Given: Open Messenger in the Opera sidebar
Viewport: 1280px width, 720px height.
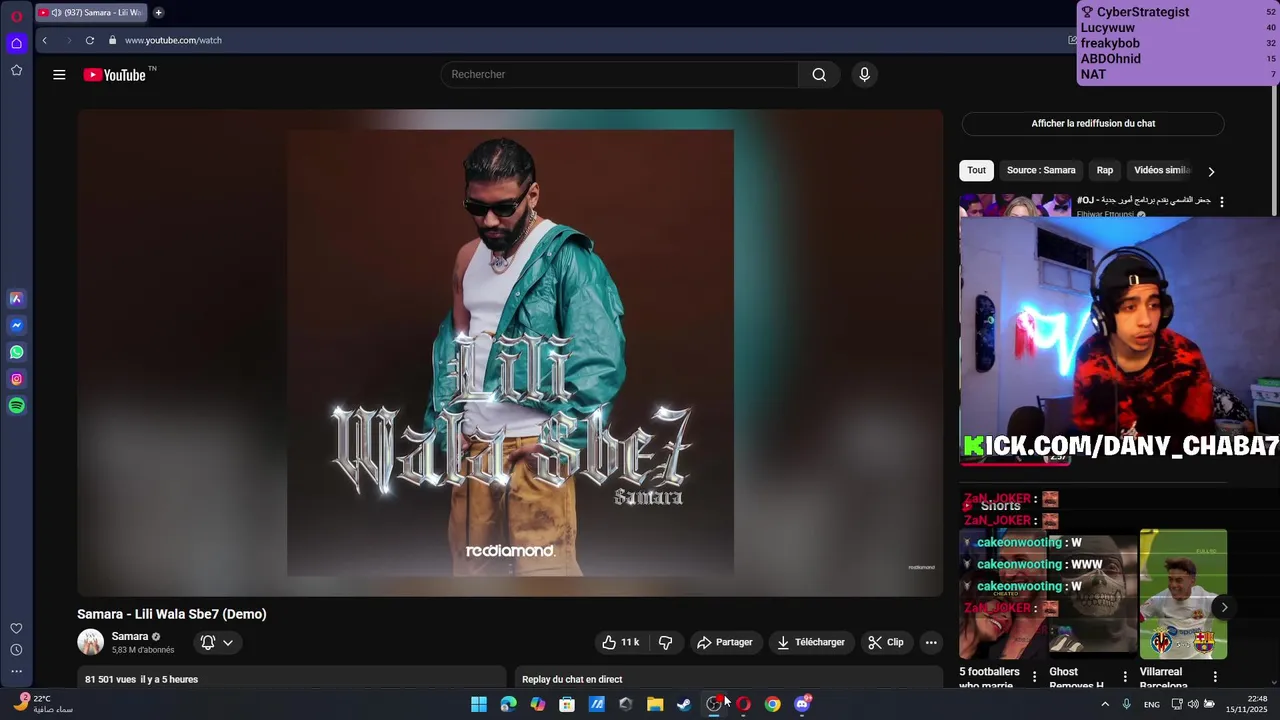Looking at the screenshot, I should (16, 325).
